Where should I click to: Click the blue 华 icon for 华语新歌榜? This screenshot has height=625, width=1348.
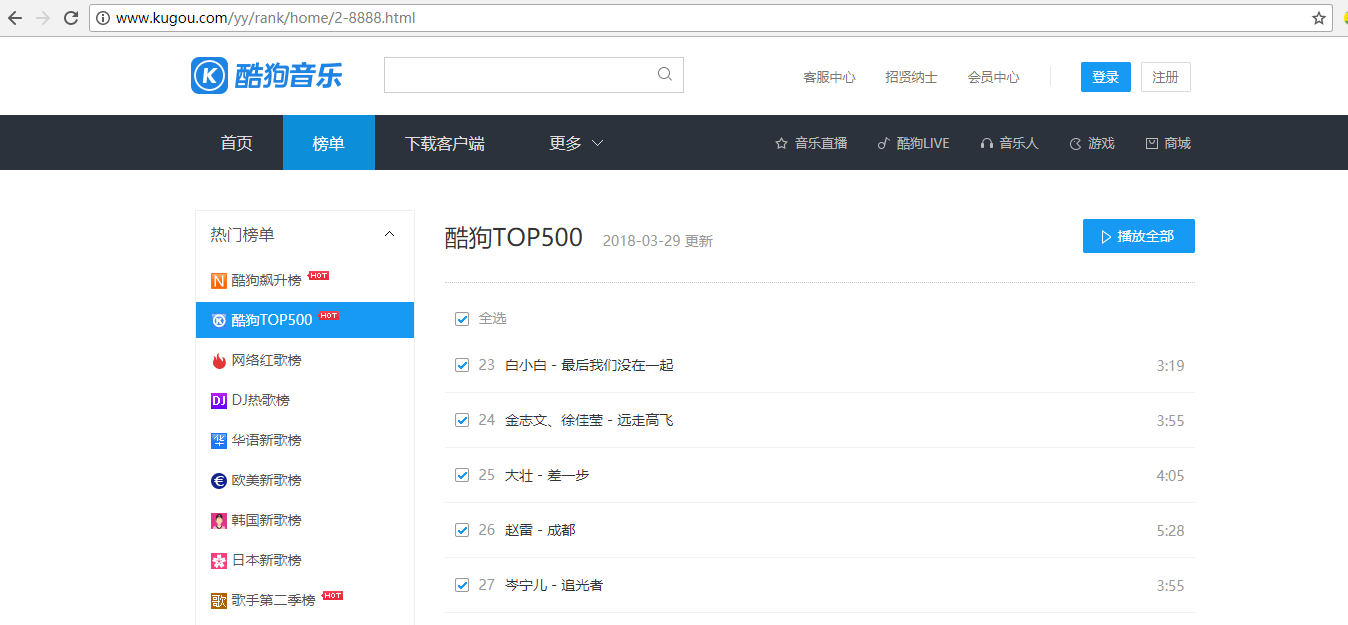coord(219,441)
